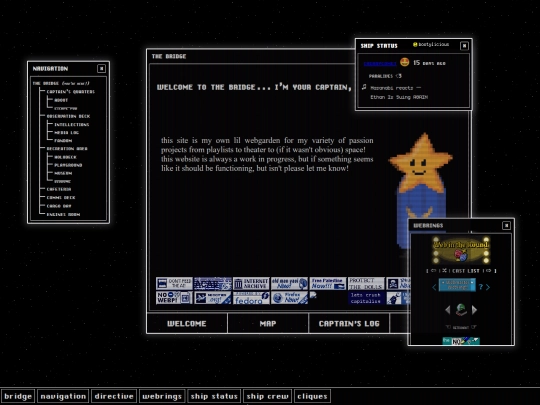Open the No WebP badge
540x405 pixels.
[174, 298]
